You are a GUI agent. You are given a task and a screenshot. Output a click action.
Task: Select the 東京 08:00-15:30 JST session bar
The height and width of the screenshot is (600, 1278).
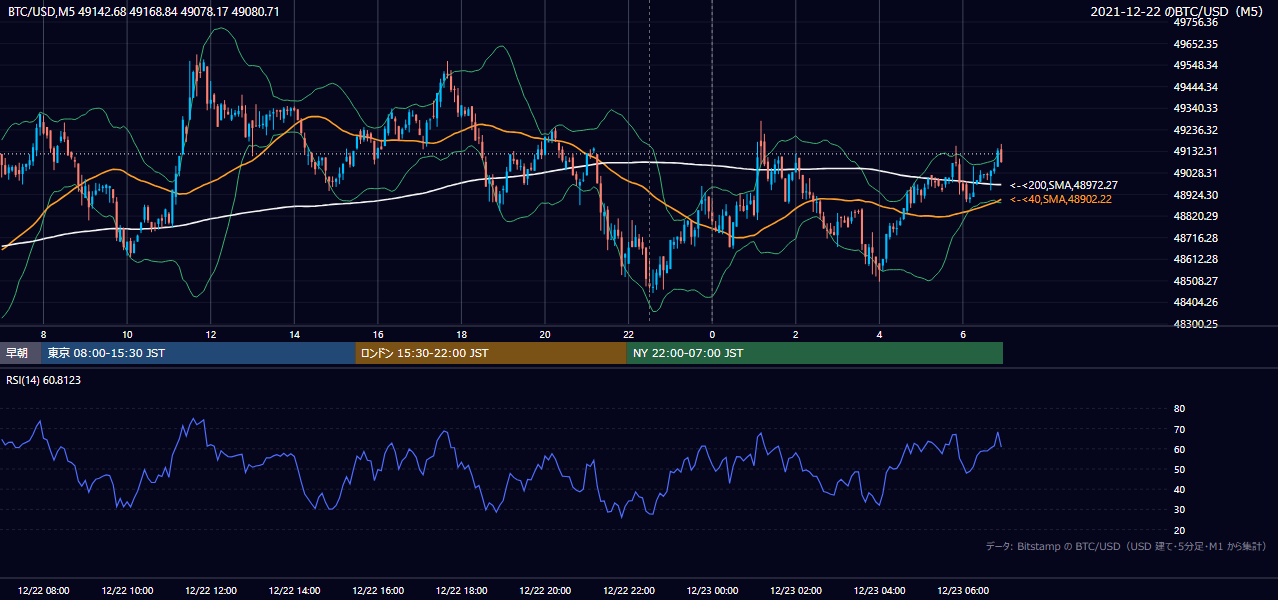tap(199, 353)
